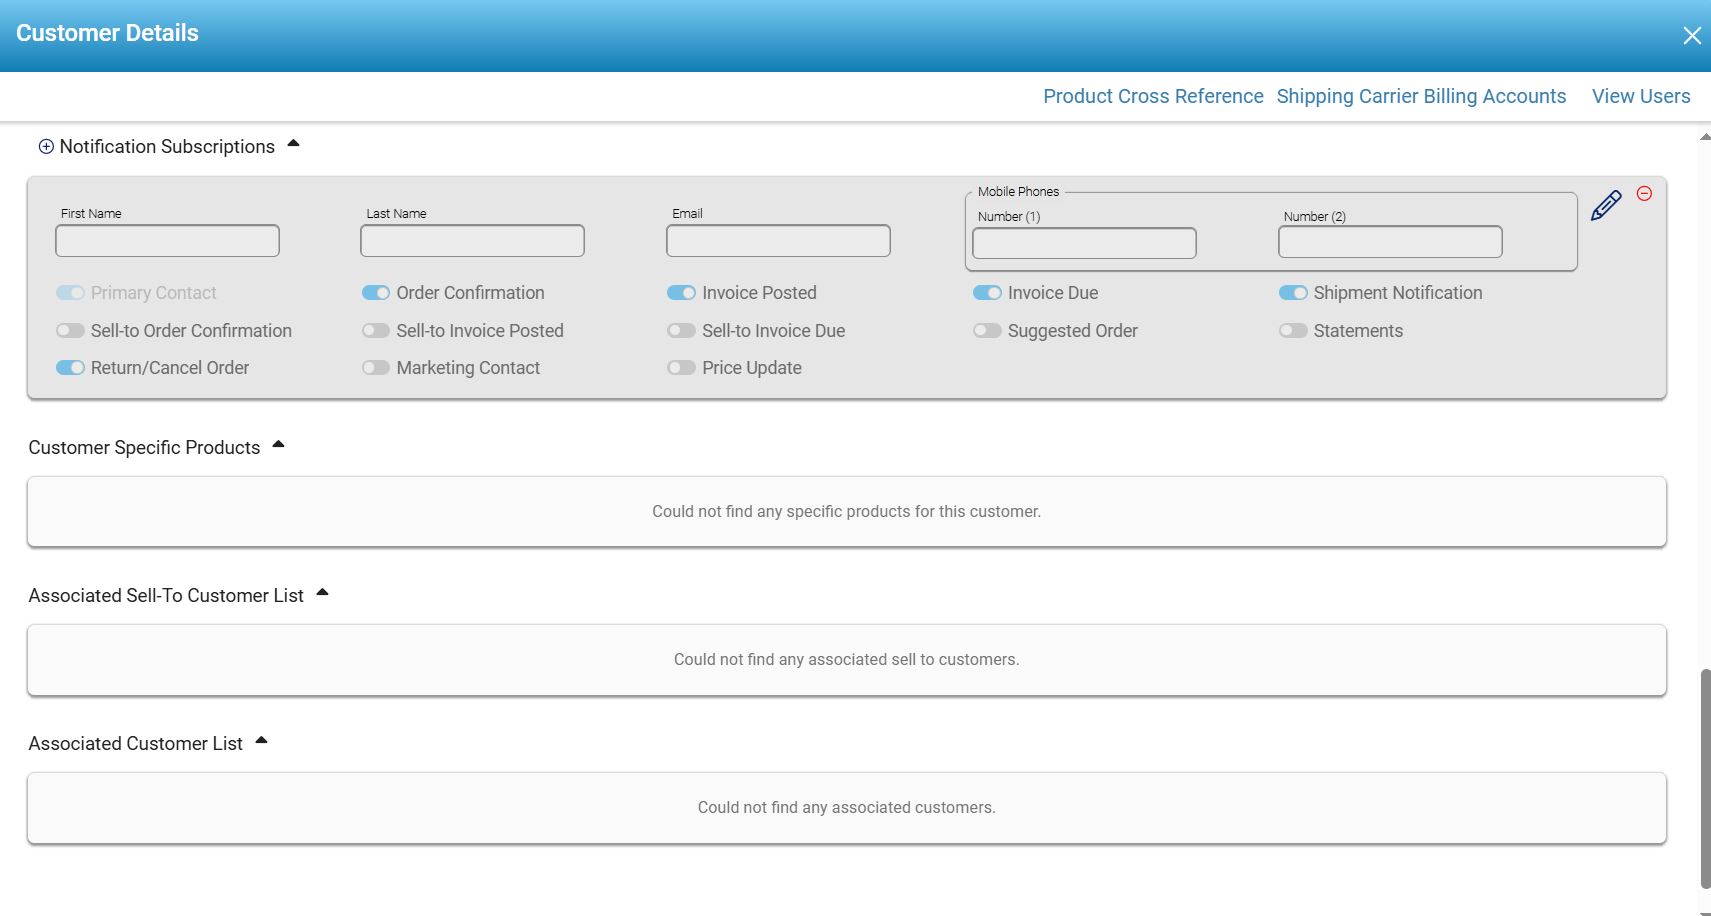Enable the Statements notification toggle
Viewport: 1711px width, 916px height.
pyautogui.click(x=1293, y=331)
